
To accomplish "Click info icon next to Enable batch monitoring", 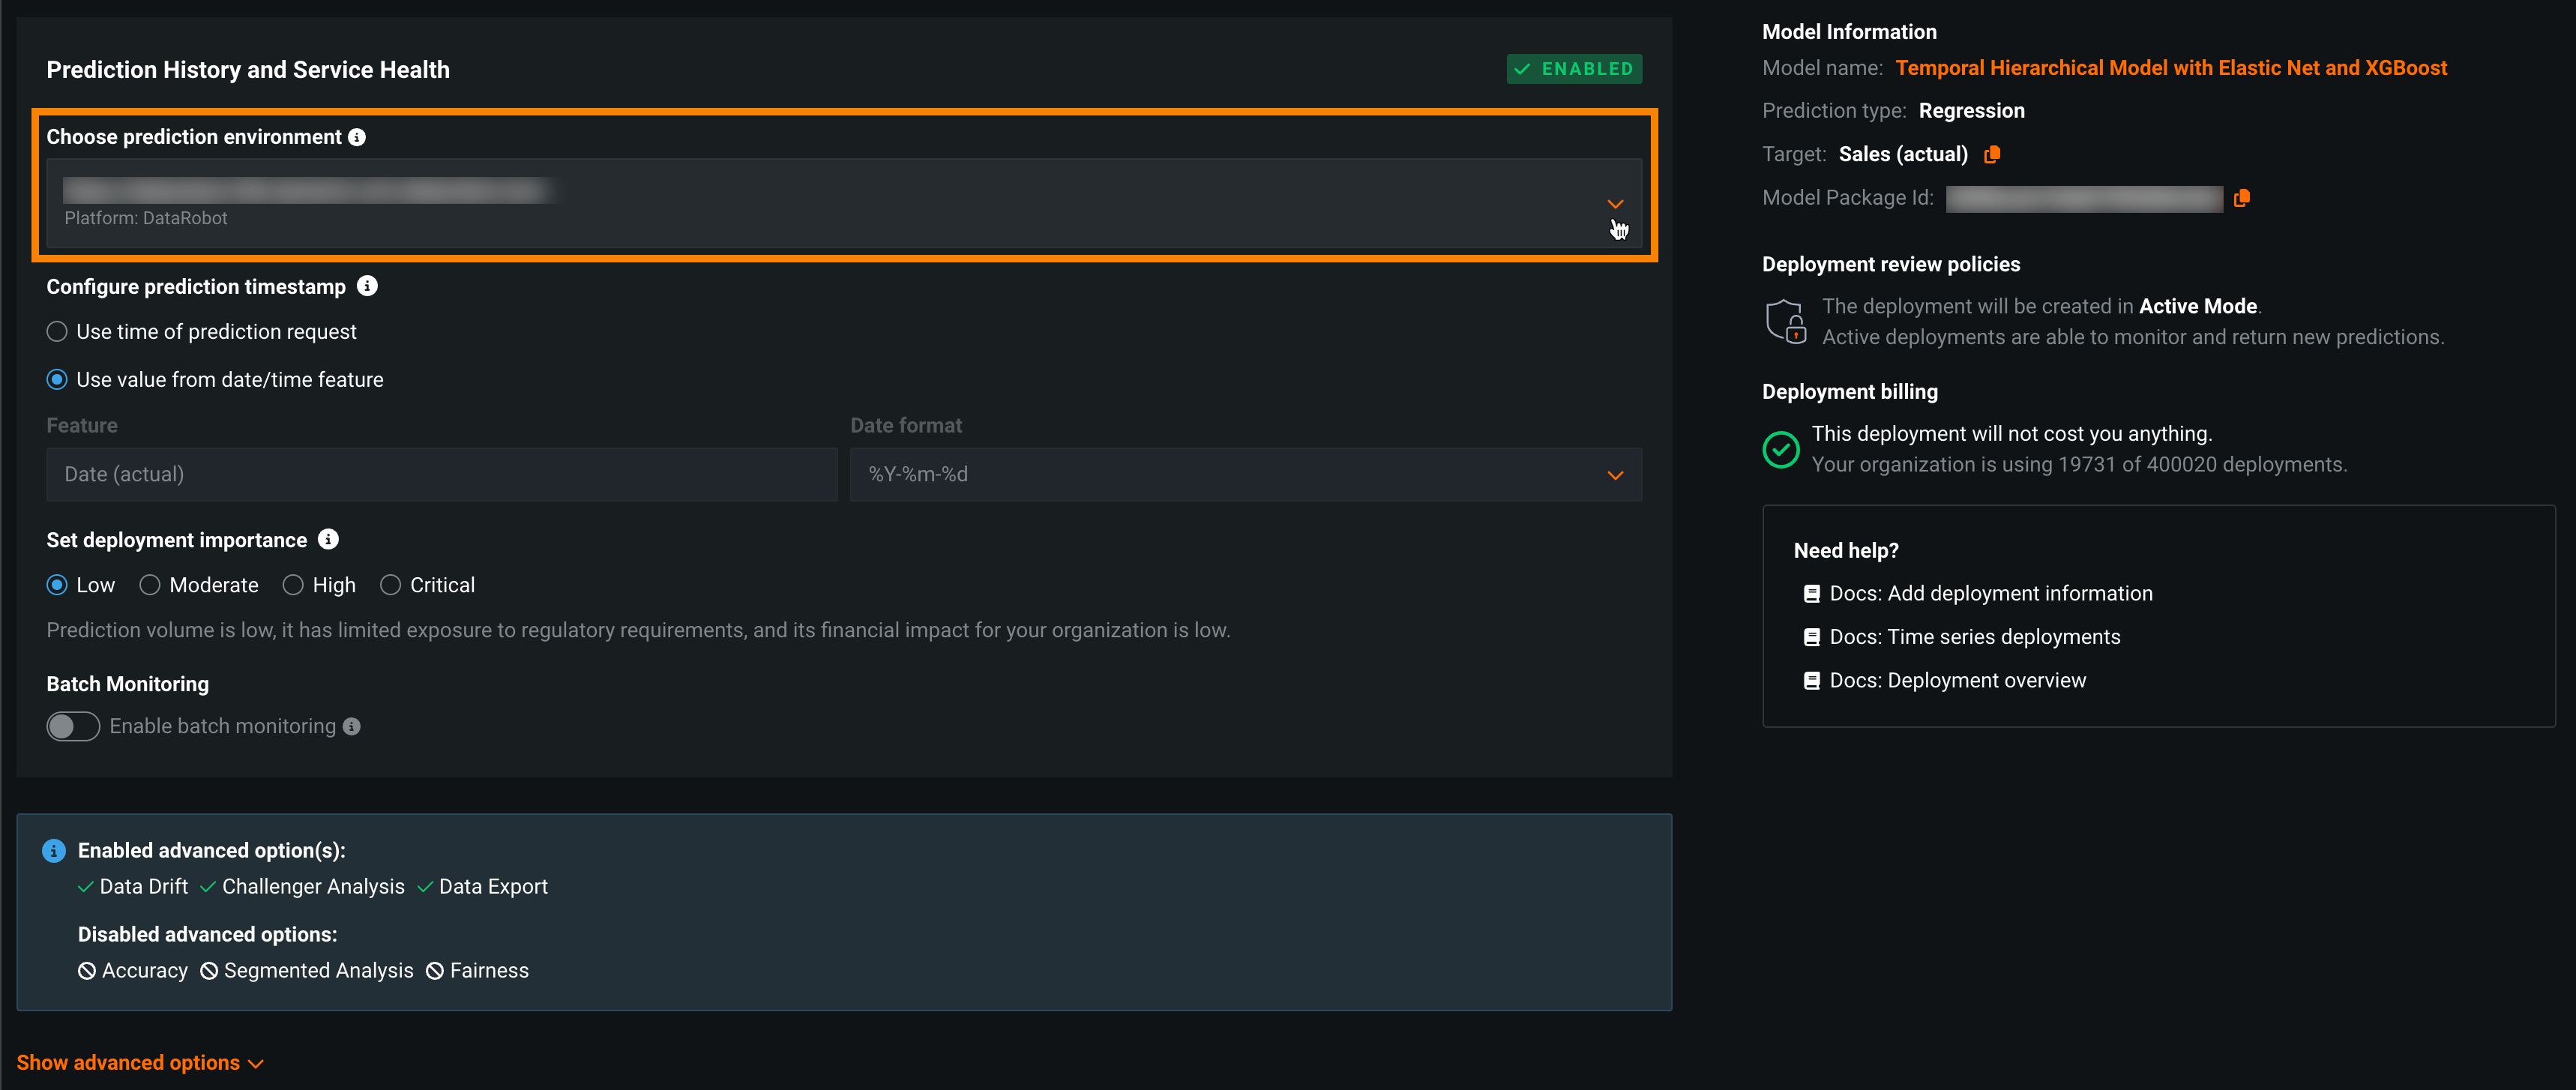I will 351,726.
